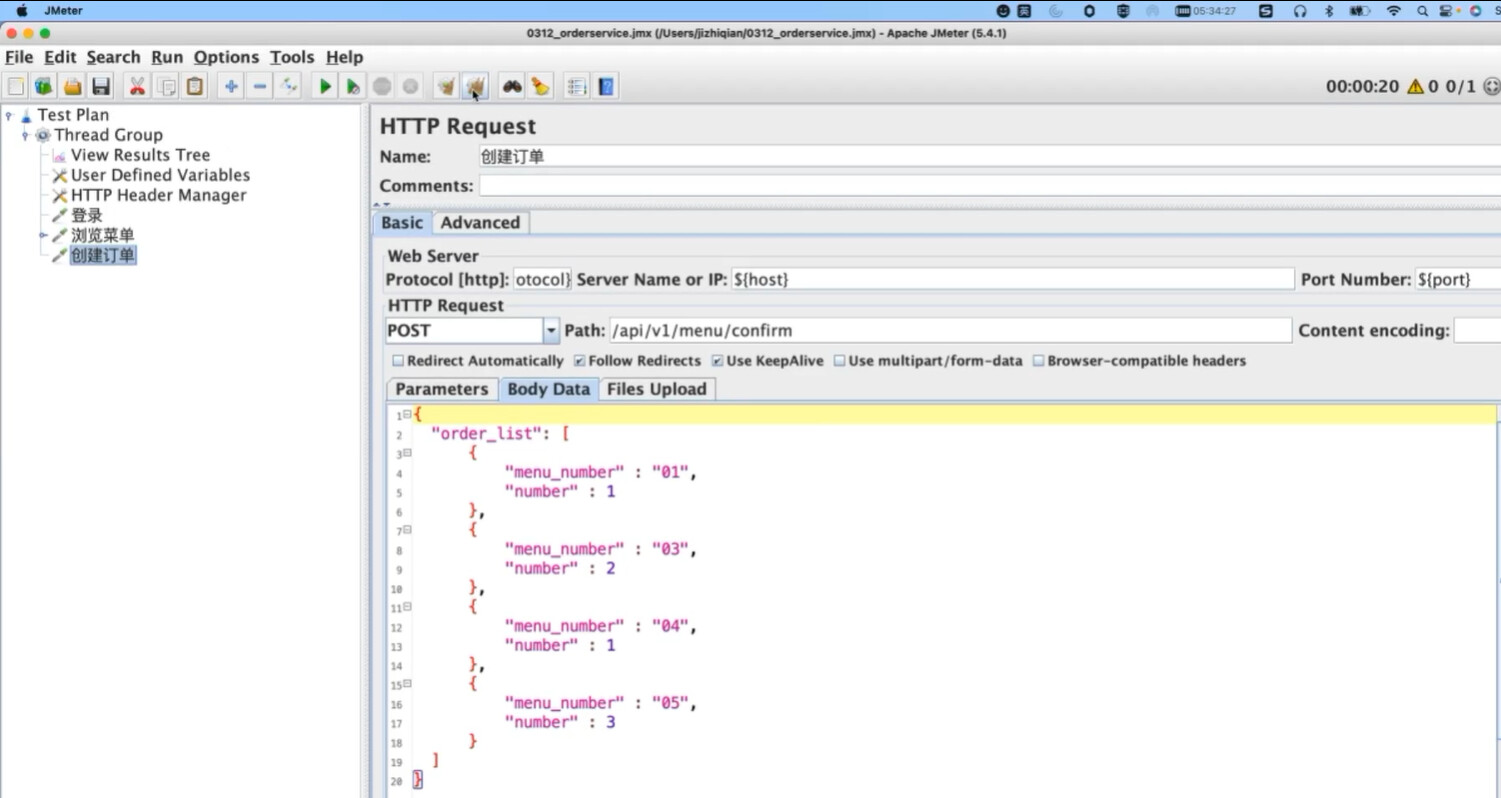Open the Help menu
This screenshot has height=798, width=1501.
coord(344,58)
